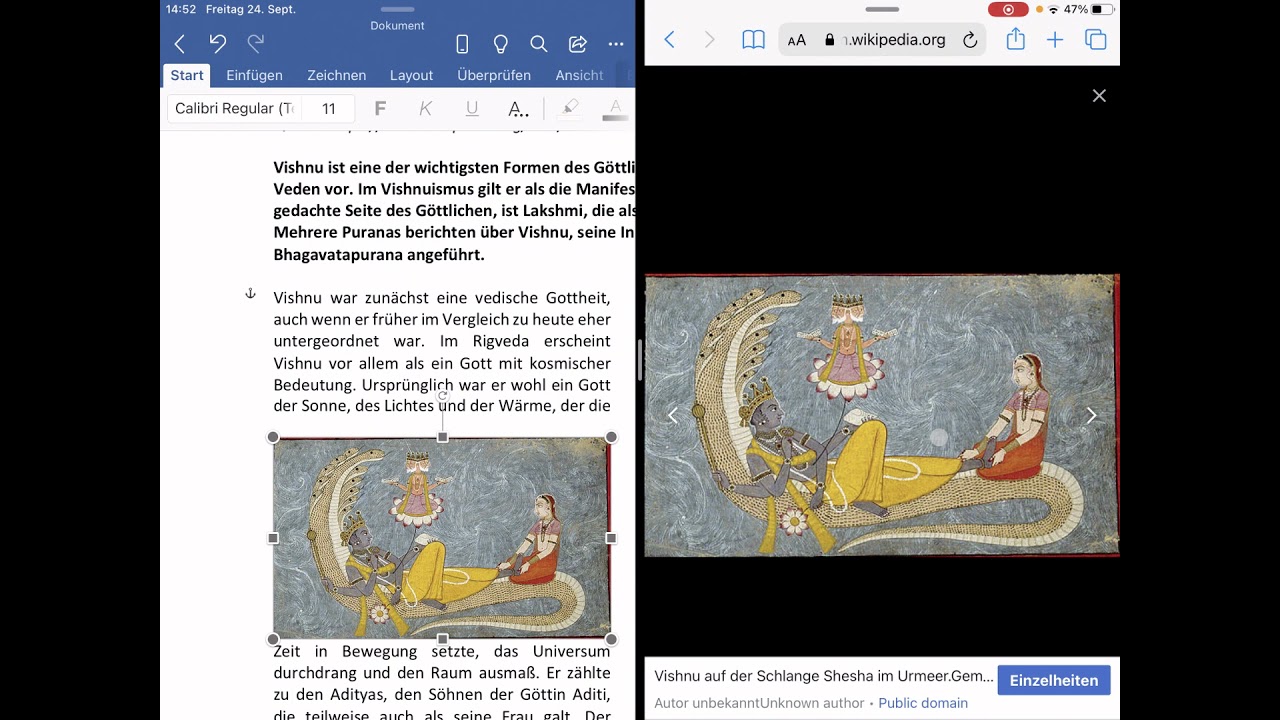
Task: Switch to mobile view in Word
Action: click(462, 44)
